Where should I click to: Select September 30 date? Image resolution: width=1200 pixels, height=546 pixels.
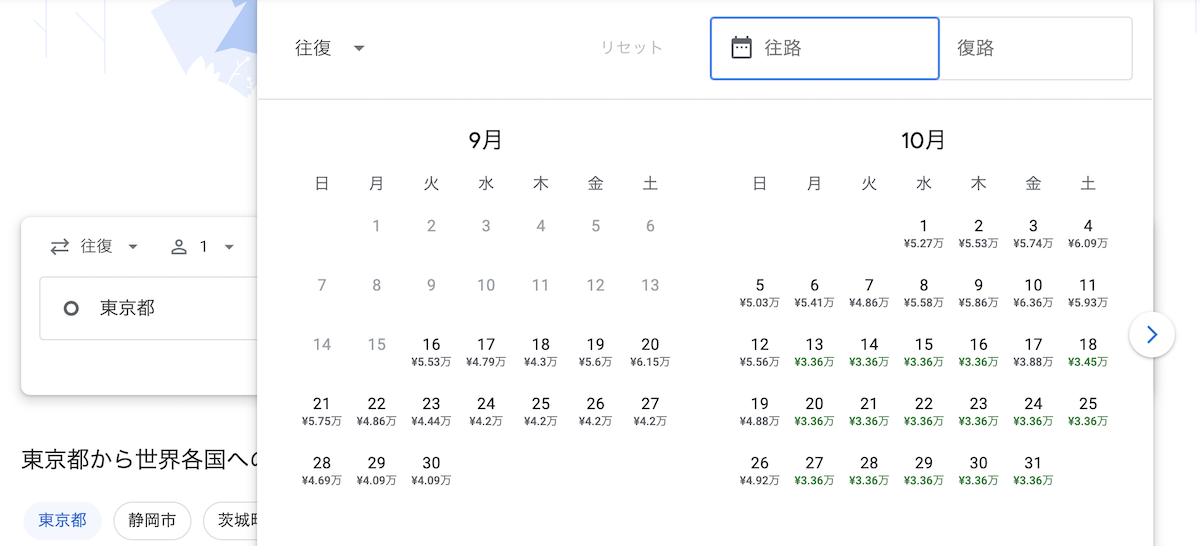click(x=431, y=470)
